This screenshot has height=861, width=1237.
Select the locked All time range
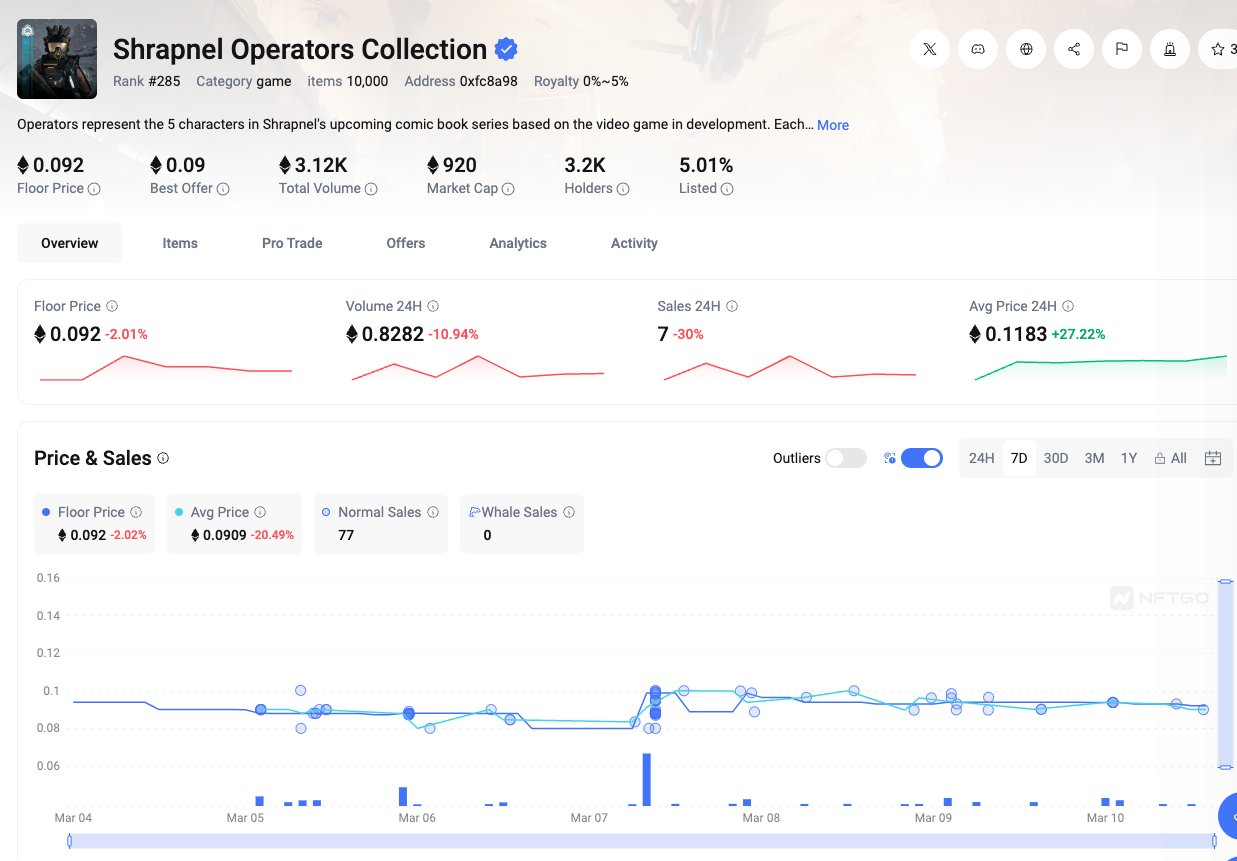point(1170,458)
